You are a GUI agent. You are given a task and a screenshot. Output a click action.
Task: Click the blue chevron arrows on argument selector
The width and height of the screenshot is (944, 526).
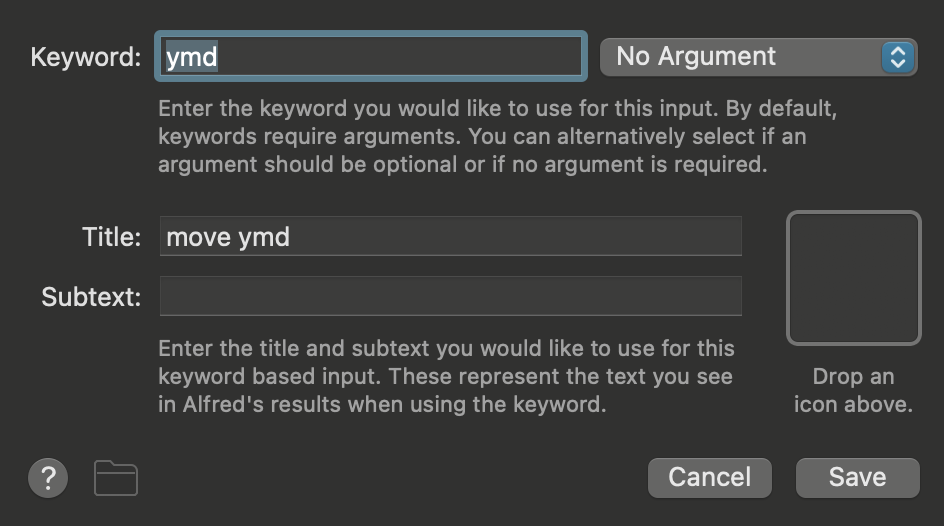[897, 57]
